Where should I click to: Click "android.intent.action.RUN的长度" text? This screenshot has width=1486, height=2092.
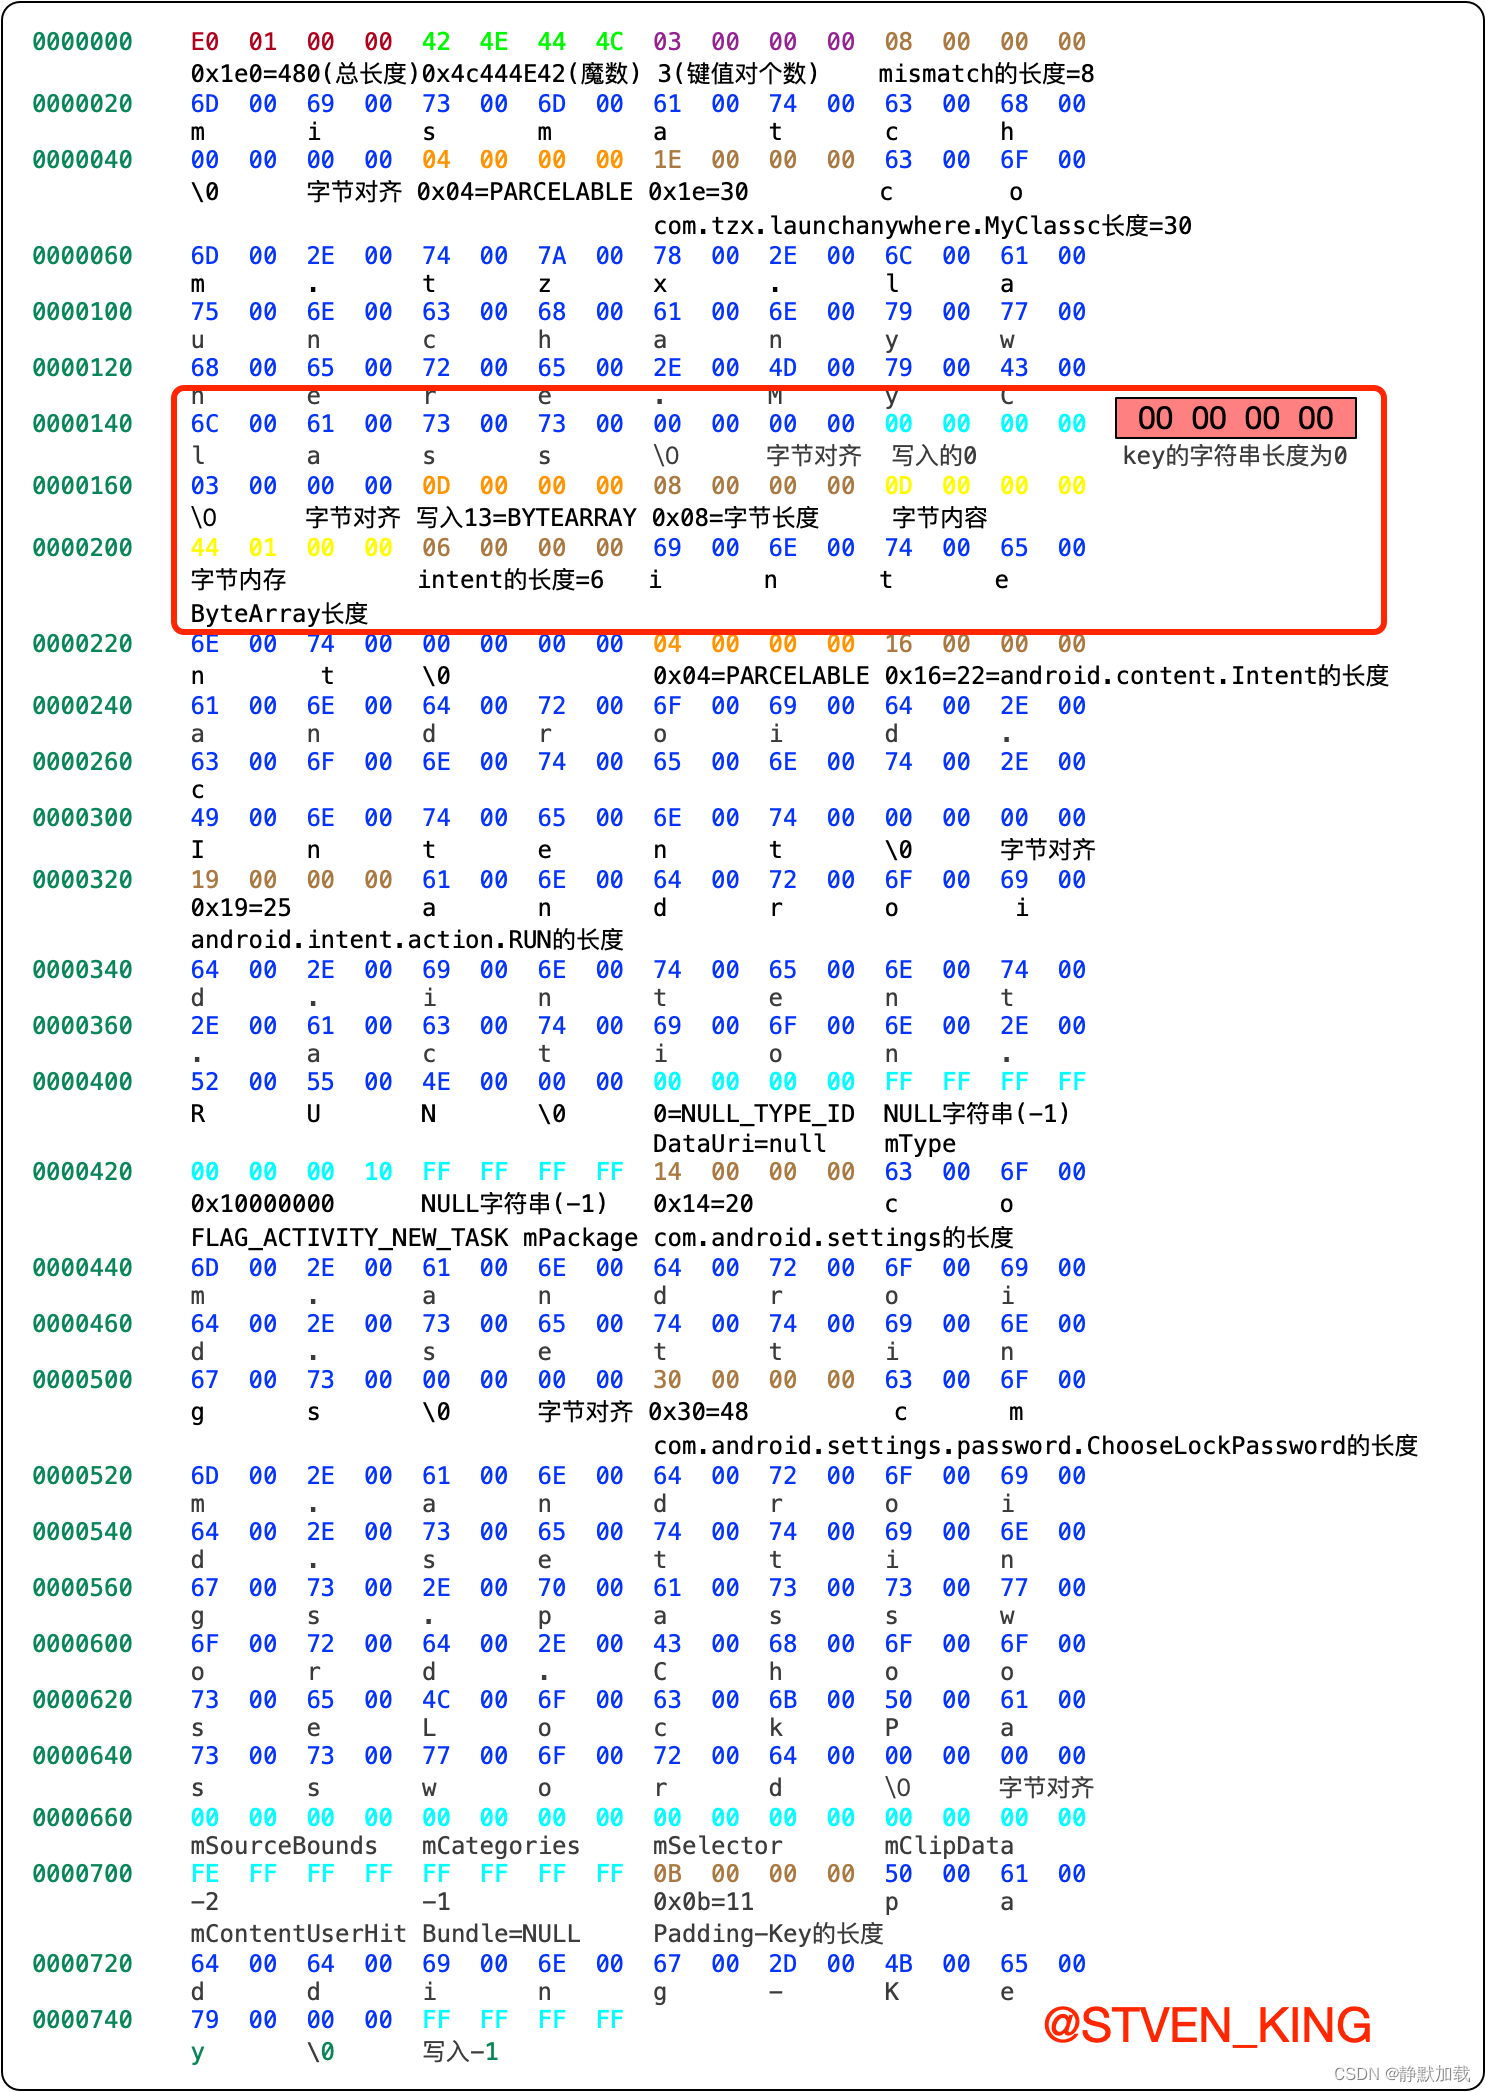click(x=407, y=939)
